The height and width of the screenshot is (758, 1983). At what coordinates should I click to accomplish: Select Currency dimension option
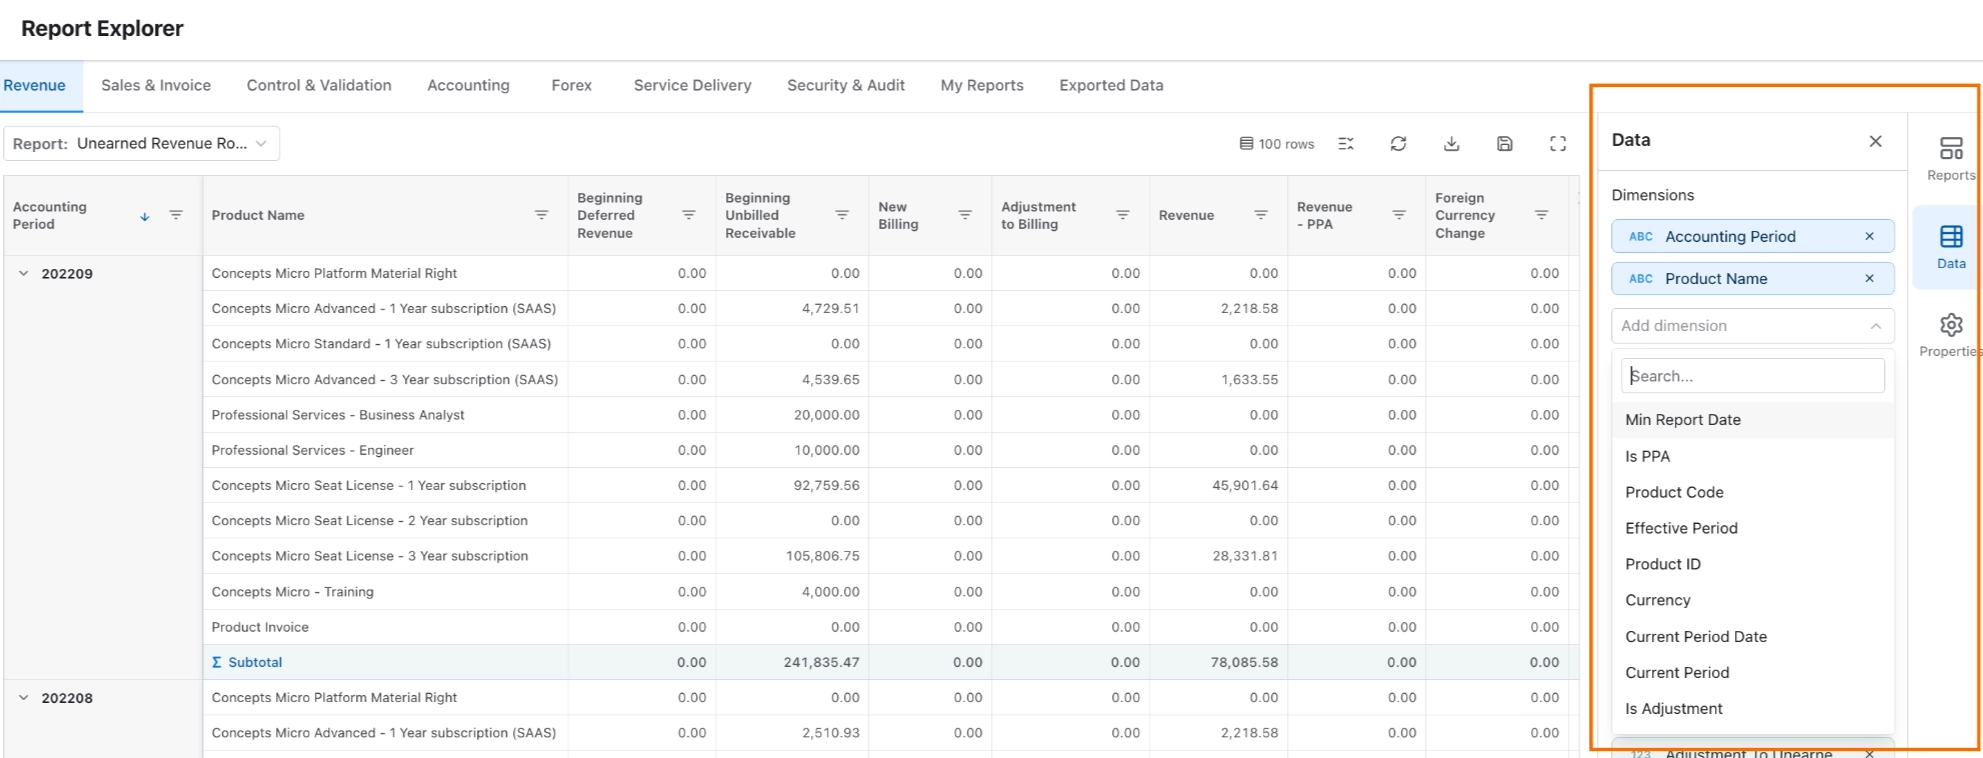click(1752, 600)
